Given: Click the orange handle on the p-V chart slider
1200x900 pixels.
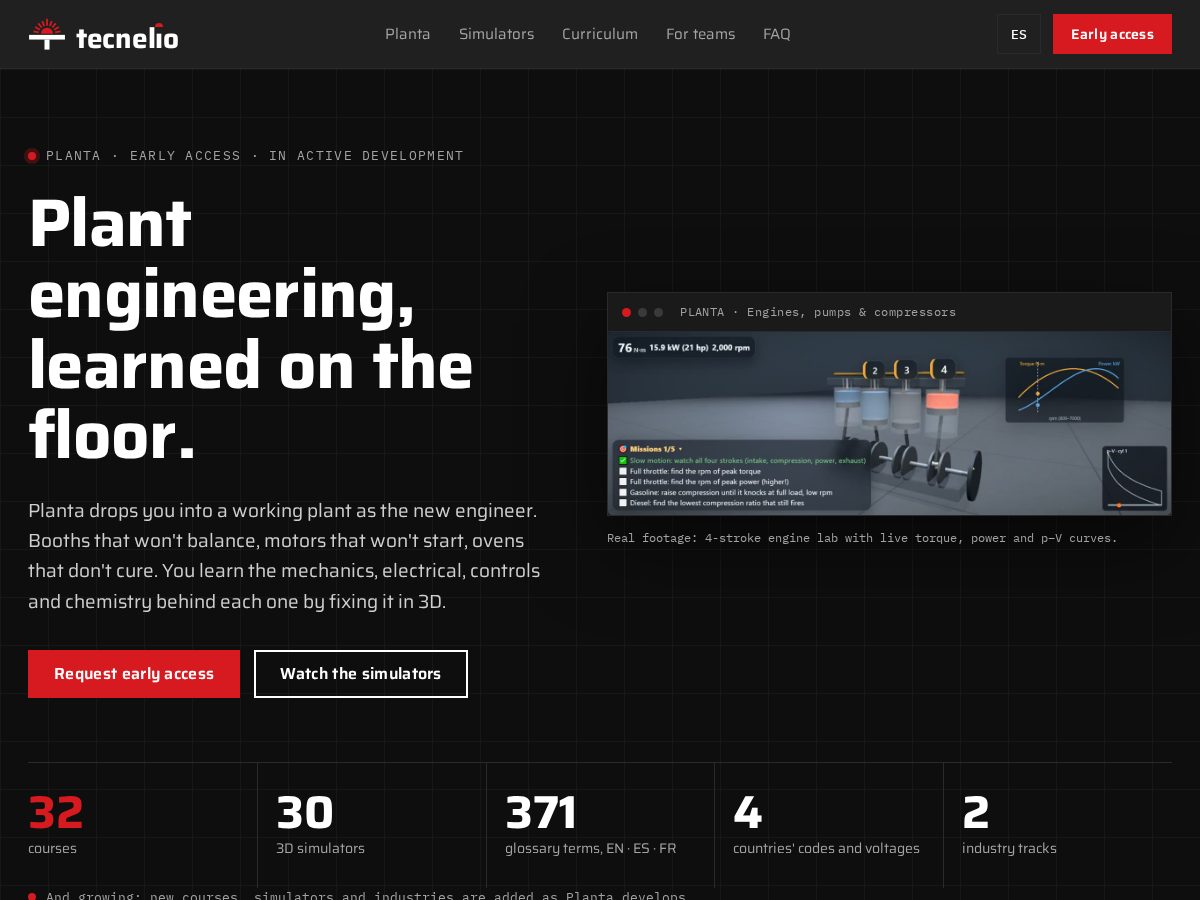Looking at the screenshot, I should click(1119, 505).
